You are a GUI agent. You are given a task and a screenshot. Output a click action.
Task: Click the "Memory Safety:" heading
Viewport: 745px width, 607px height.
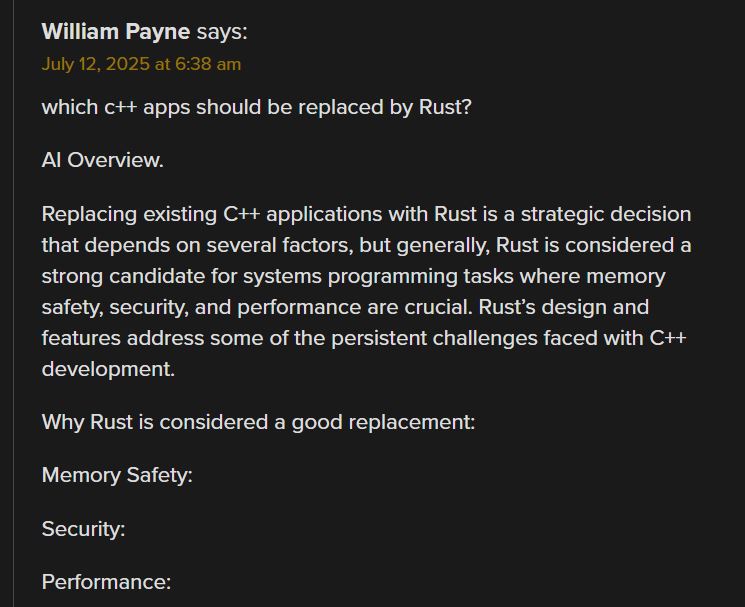click(x=117, y=475)
